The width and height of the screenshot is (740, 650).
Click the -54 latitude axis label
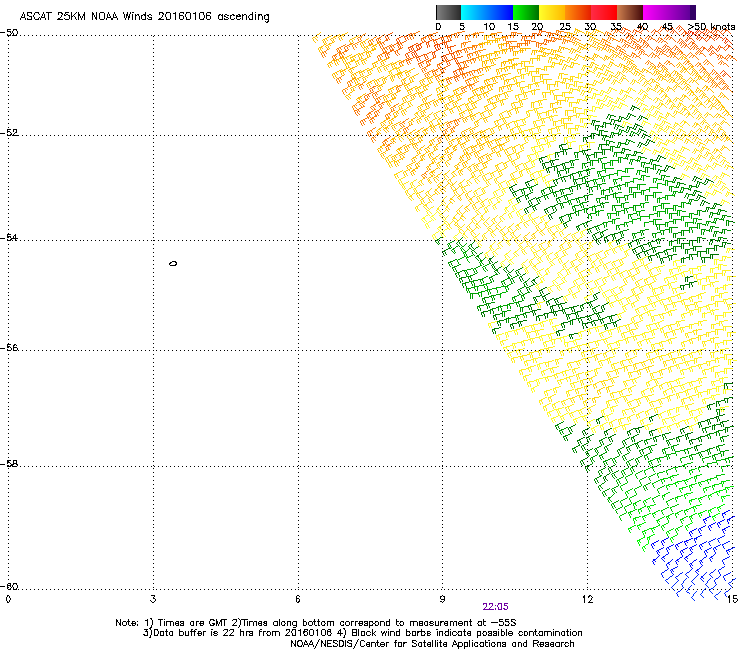point(9,238)
